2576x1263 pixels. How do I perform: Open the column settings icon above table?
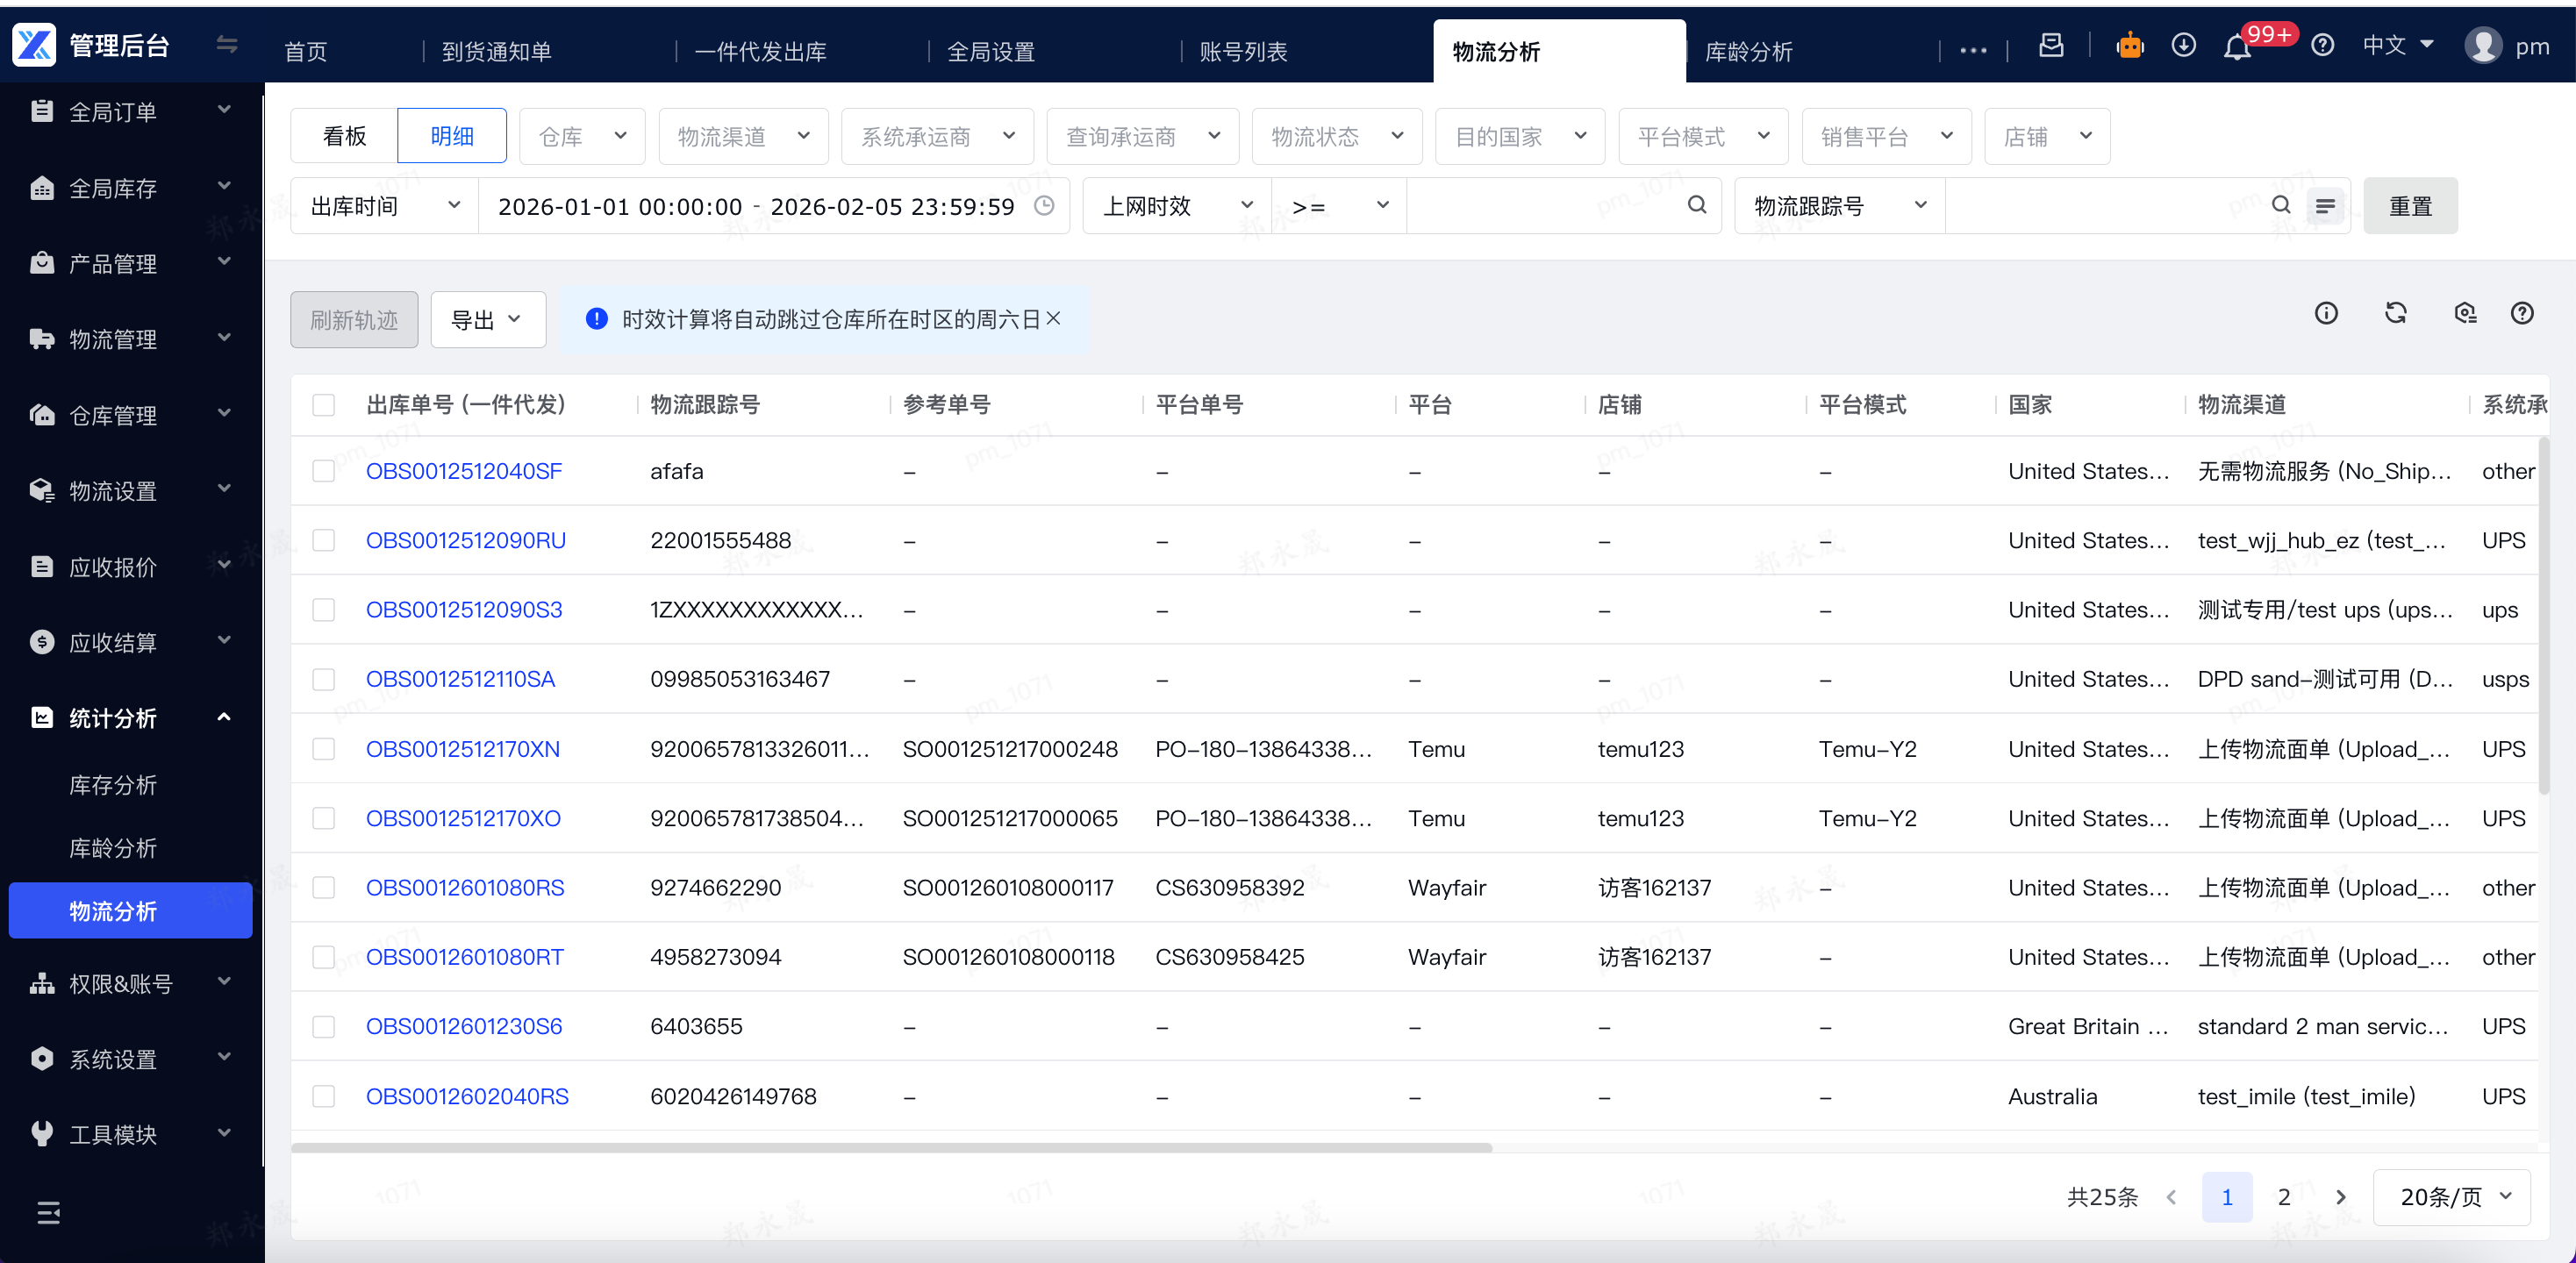2465,314
